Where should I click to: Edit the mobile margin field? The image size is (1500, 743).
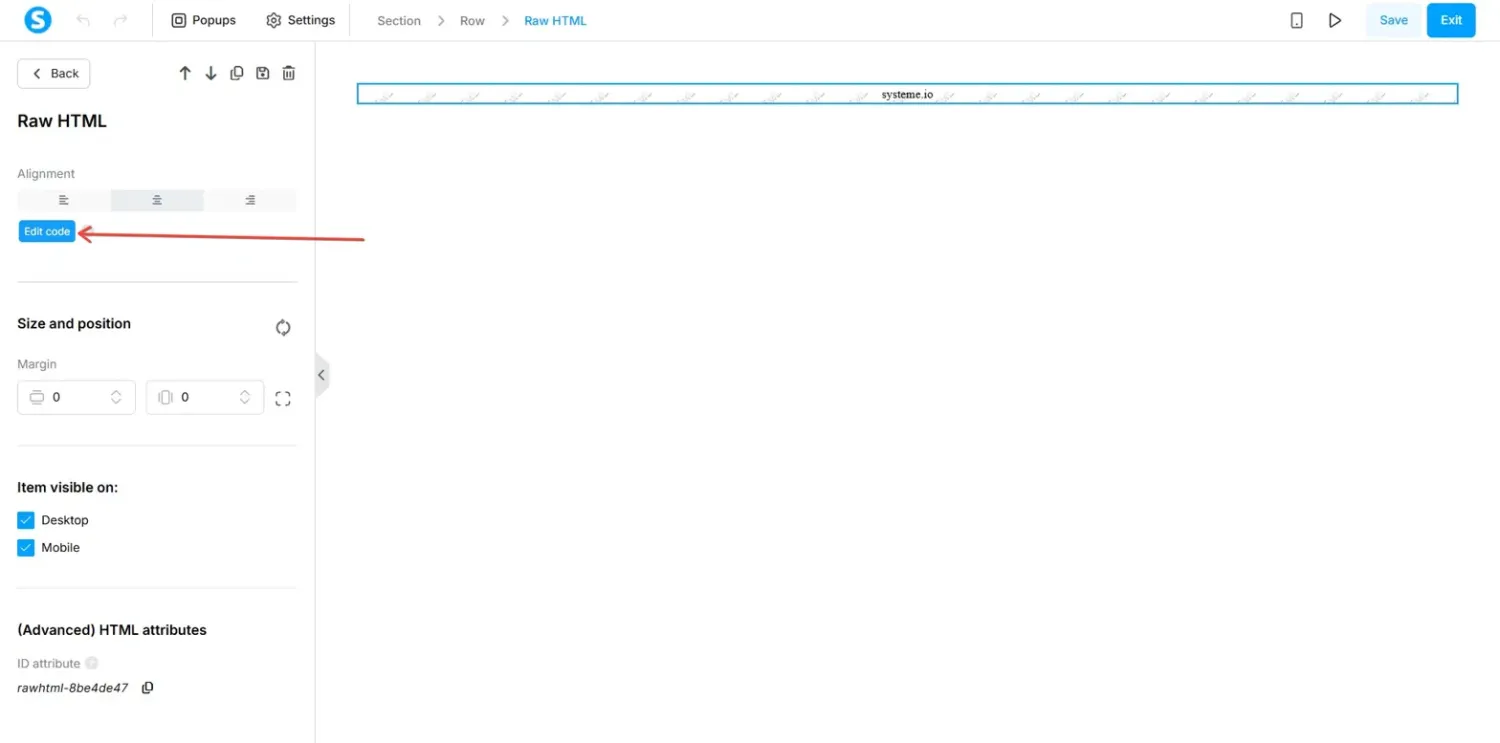[x=205, y=397]
